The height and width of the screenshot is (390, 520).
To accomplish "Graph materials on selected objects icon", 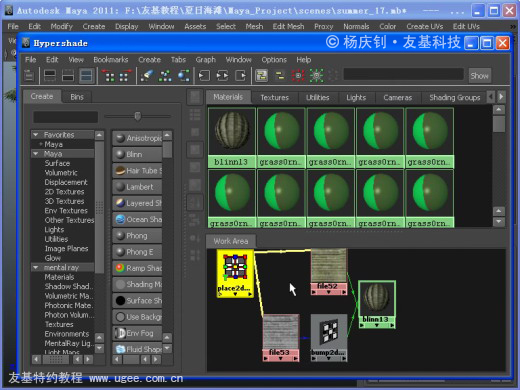I will pos(184,76).
